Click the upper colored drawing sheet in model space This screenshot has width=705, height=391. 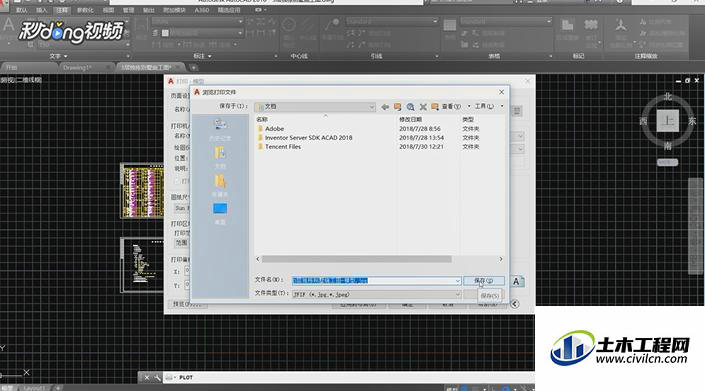click(143, 191)
